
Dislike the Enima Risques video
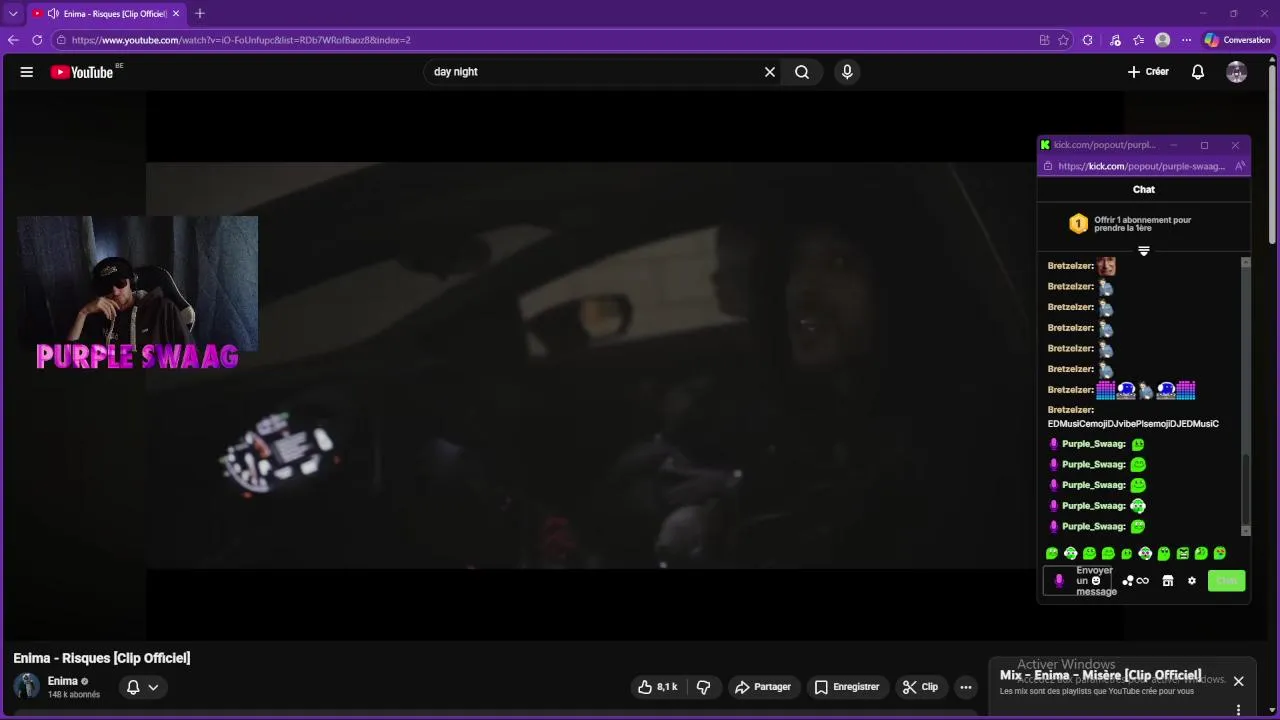pos(704,687)
